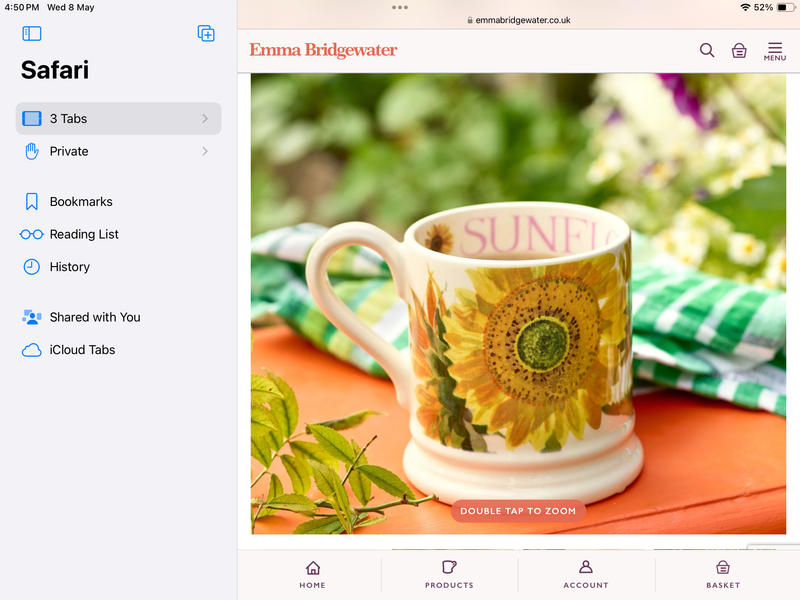This screenshot has width=800, height=600.
Task: Tap the Account person icon in bottom bar
Action: click(x=586, y=566)
